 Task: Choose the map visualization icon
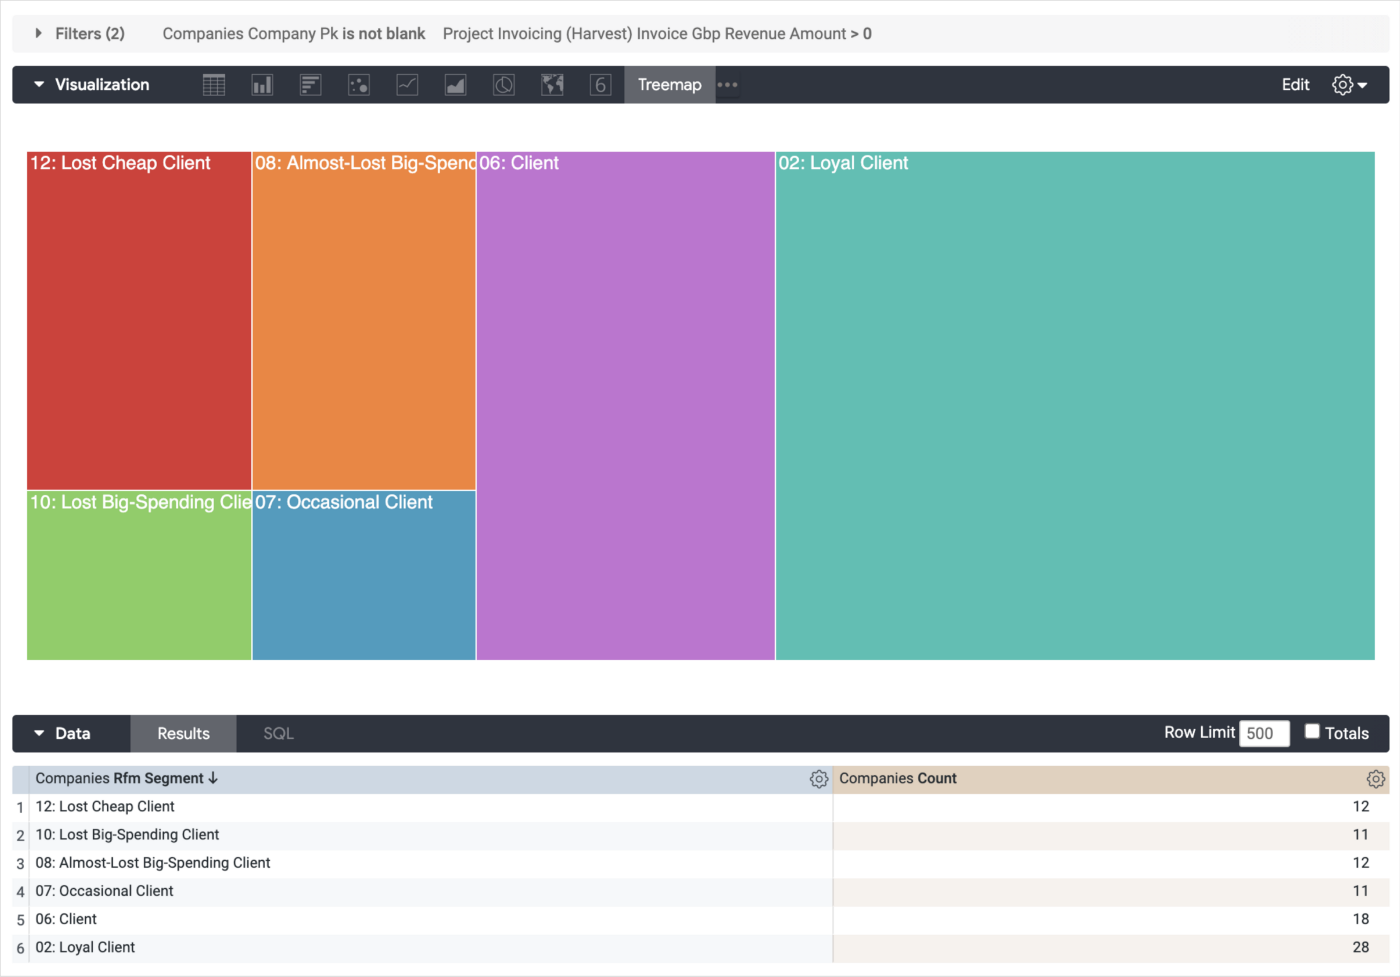point(552,85)
